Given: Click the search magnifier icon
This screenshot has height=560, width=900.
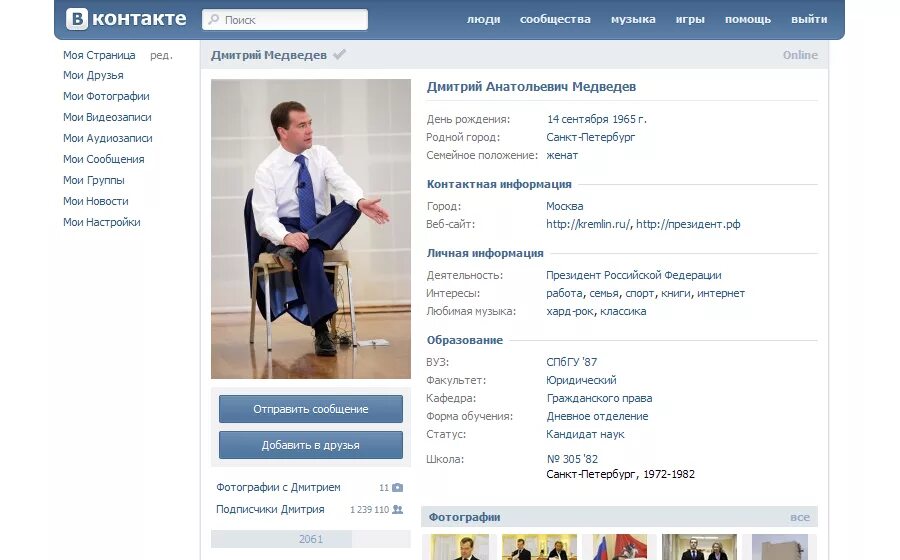Looking at the screenshot, I should pos(214,20).
